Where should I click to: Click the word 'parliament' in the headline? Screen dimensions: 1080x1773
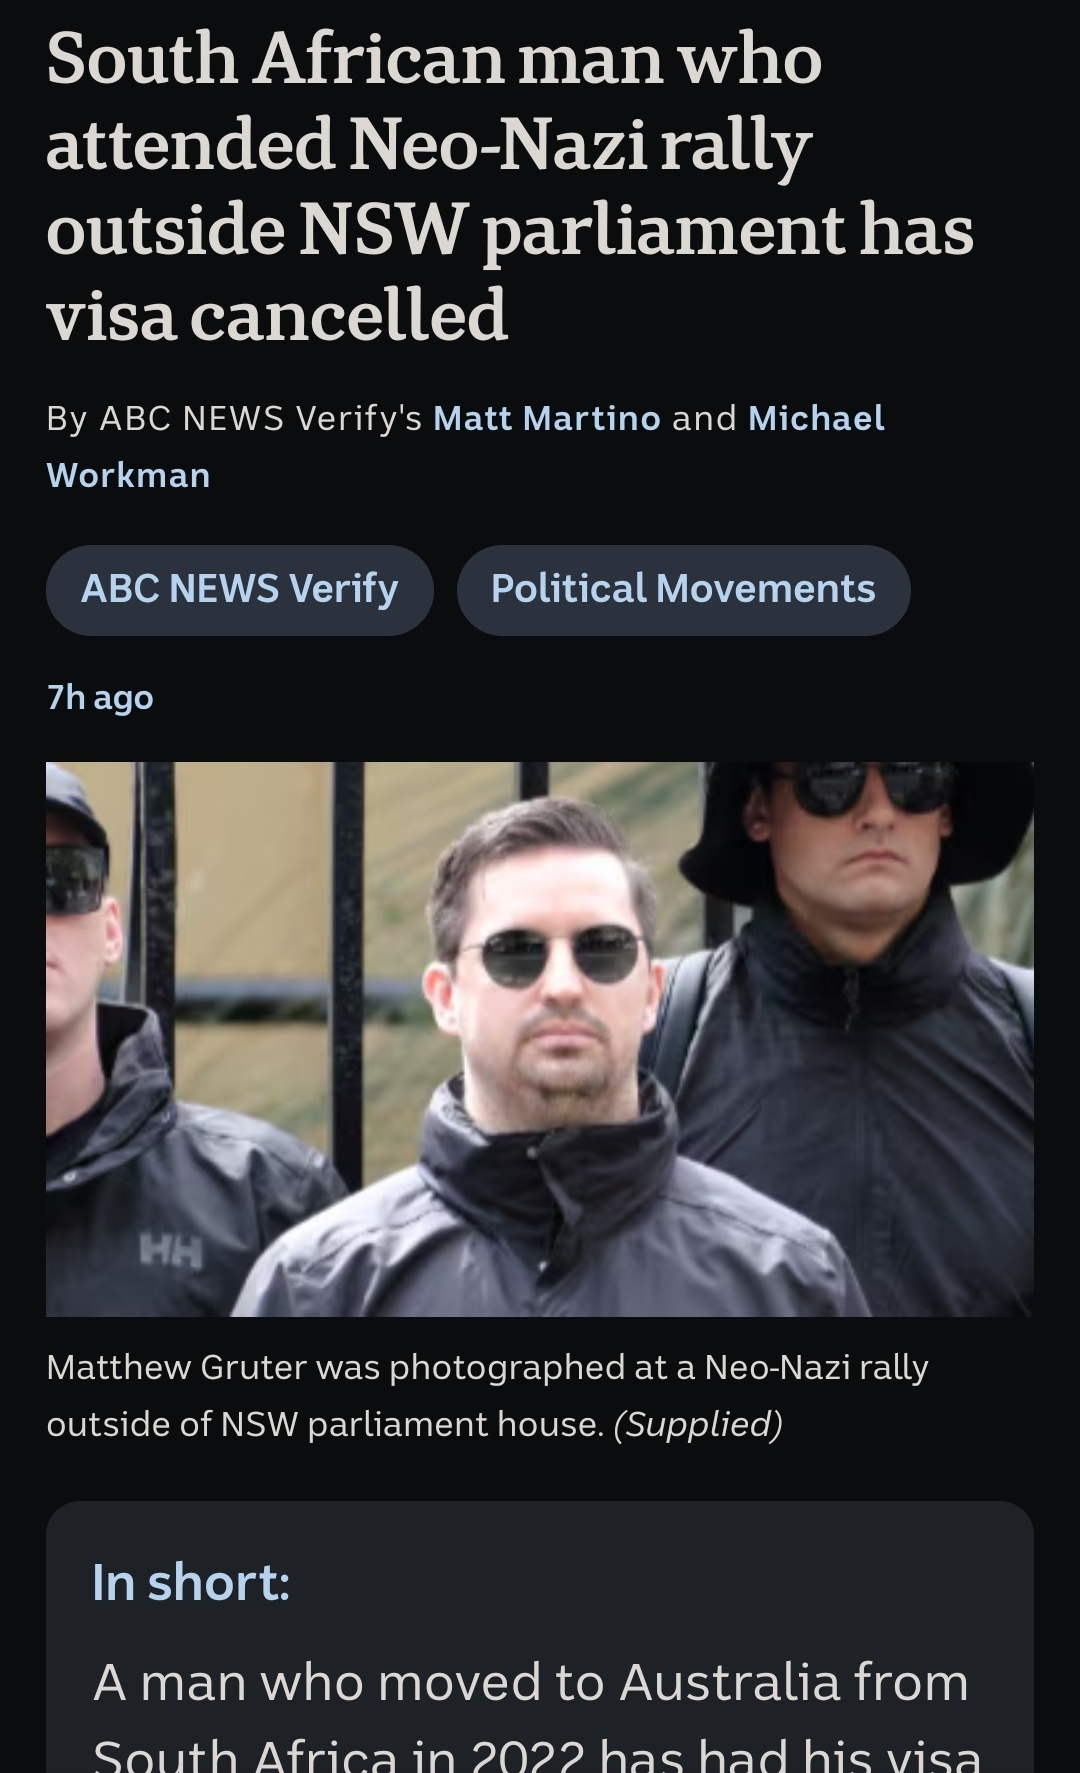664,230
